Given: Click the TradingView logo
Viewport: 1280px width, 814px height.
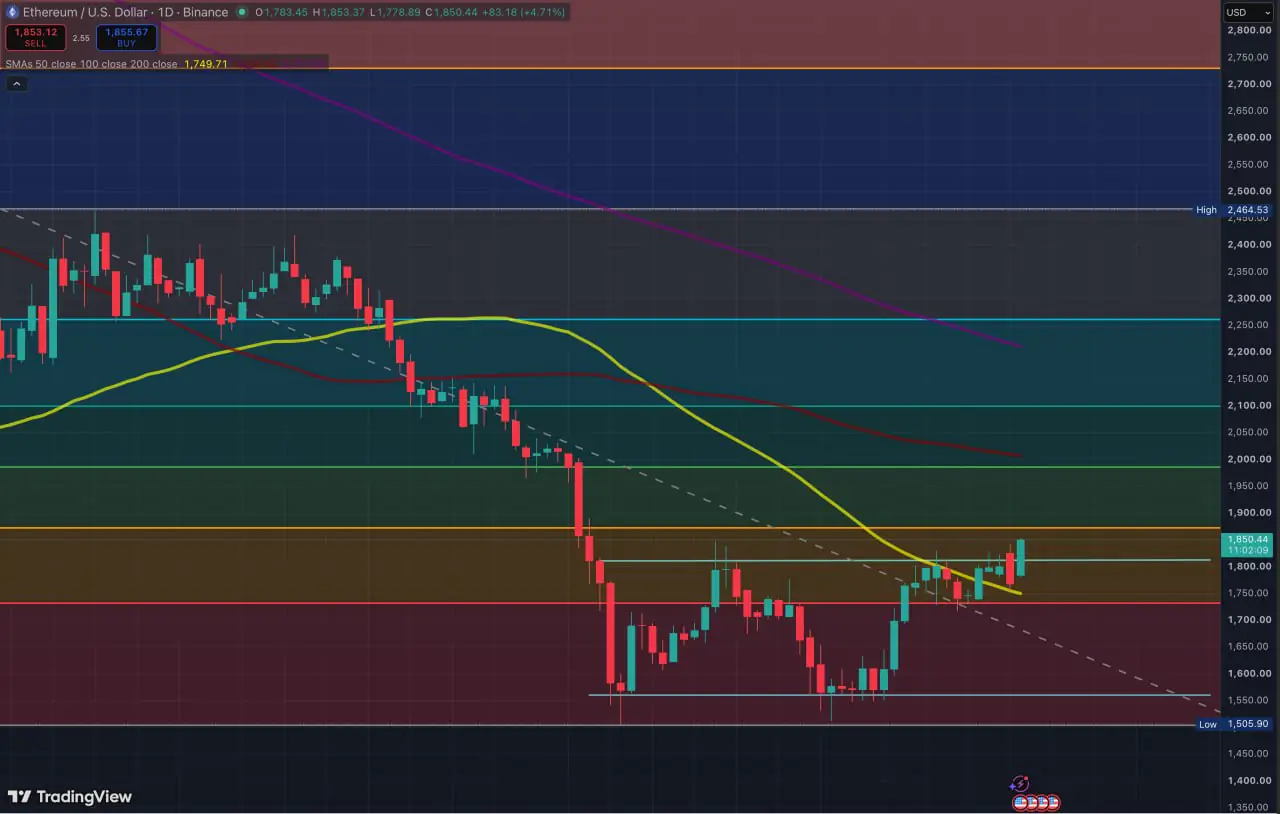Looking at the screenshot, I should (x=70, y=797).
